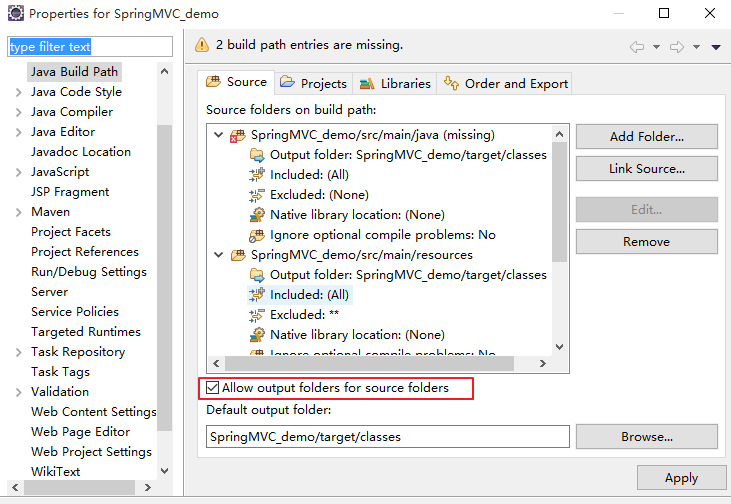Image resolution: width=731 pixels, height=504 pixels.
Task: Open the Order and Export tab
Action: pyautogui.click(x=506, y=84)
